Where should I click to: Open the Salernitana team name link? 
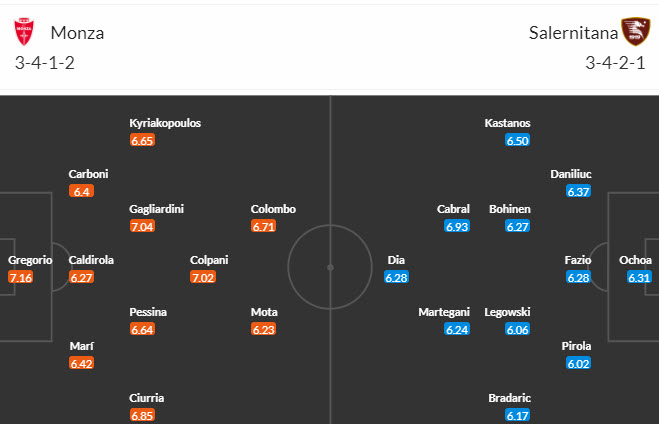[x=570, y=33]
